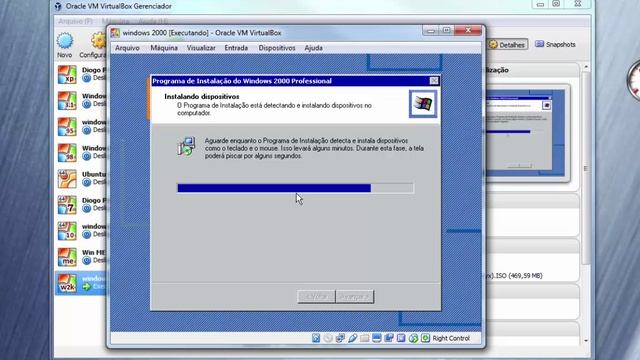Click the Right Control host key label
Image resolution: width=640 pixels, height=360 pixels.
(451, 338)
